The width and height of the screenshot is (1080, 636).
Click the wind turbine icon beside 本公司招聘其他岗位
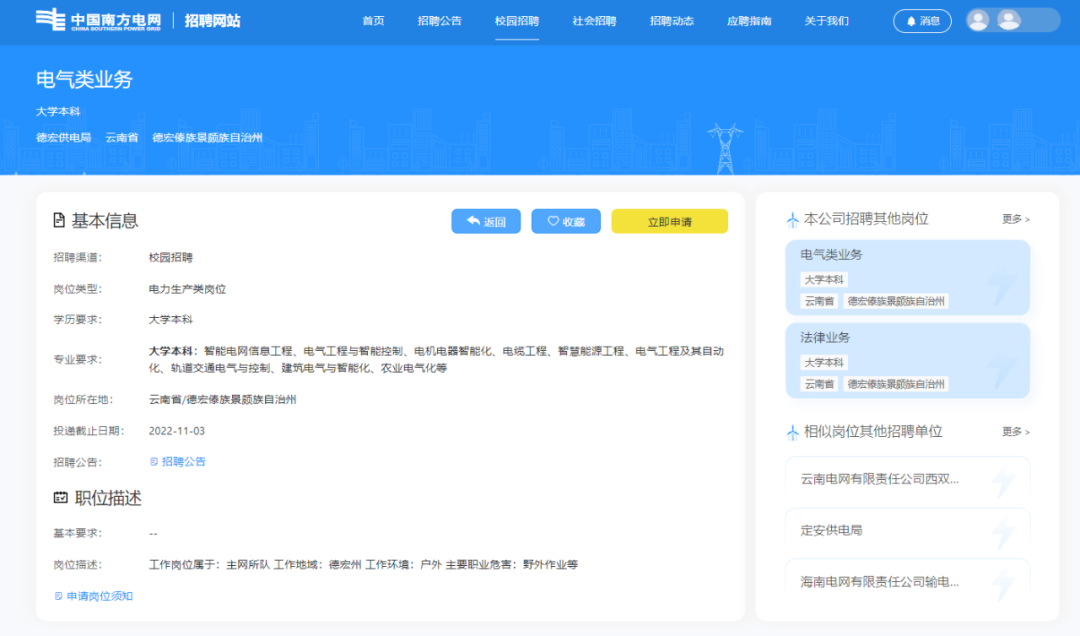pos(792,220)
